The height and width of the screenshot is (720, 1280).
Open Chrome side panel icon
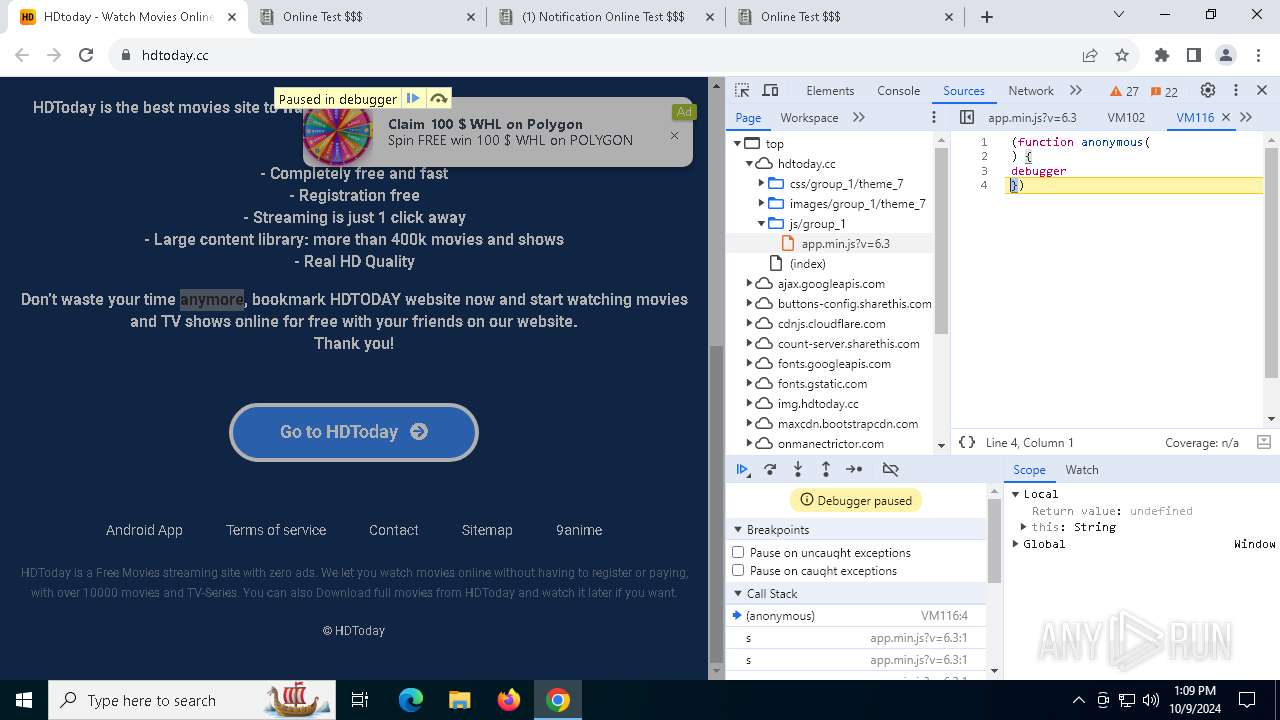coord(1194,55)
